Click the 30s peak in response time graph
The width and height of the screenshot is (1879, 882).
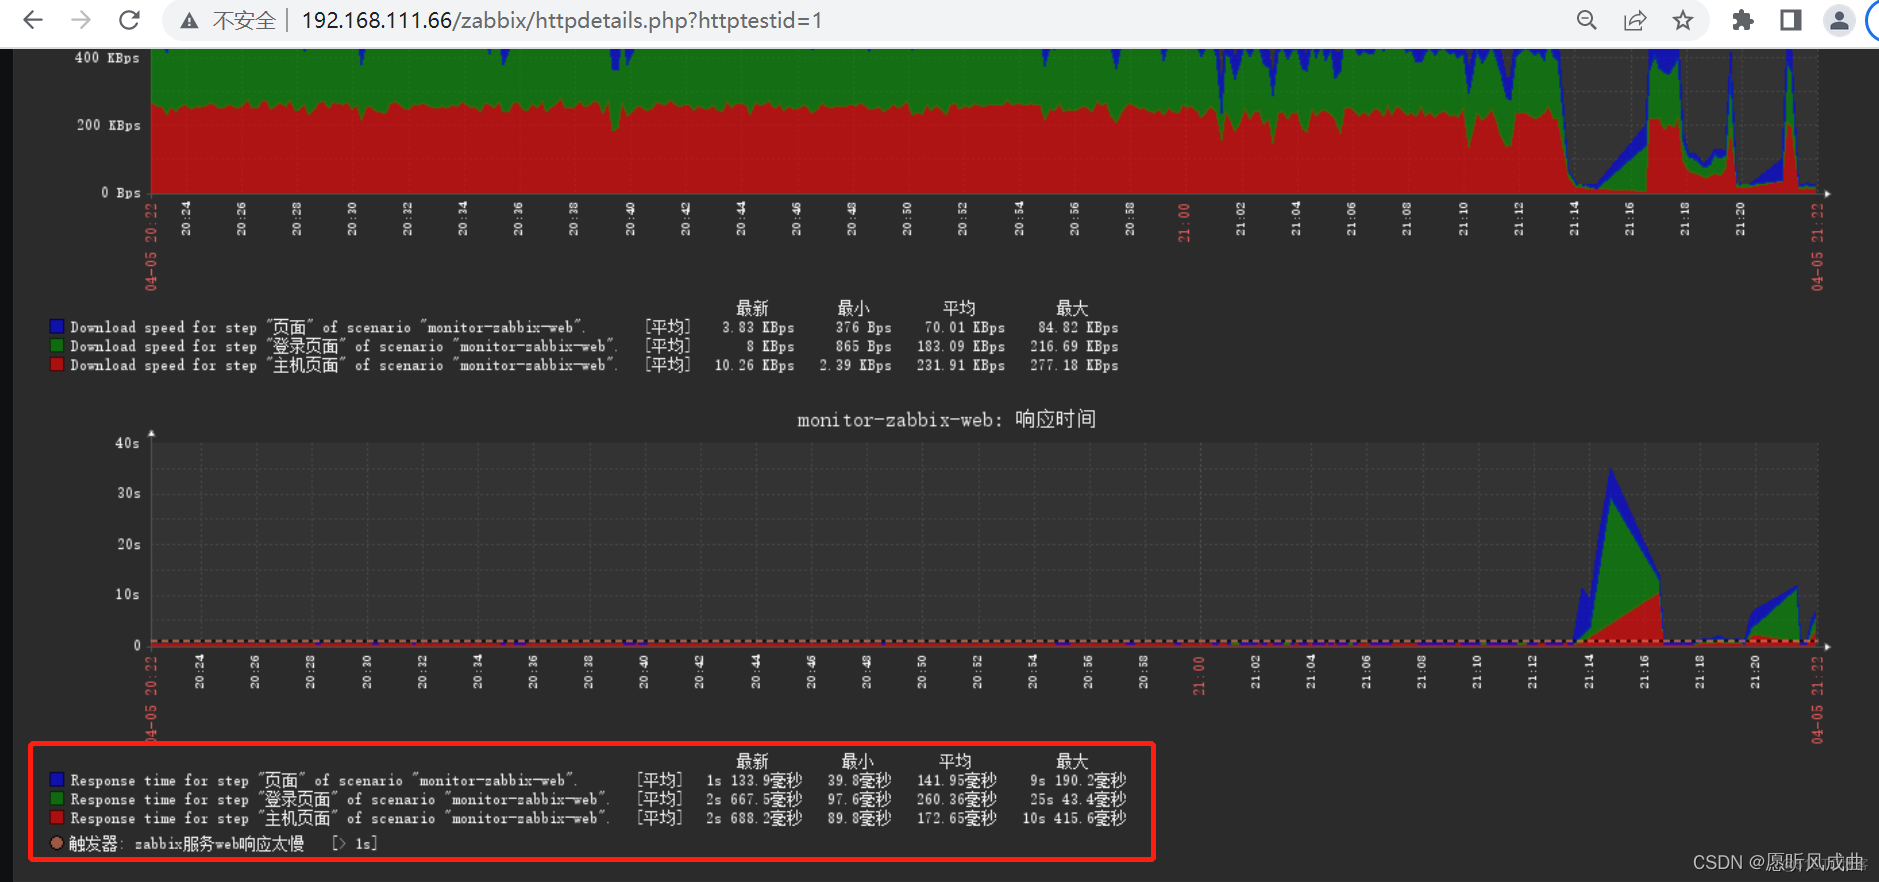pos(1611,470)
